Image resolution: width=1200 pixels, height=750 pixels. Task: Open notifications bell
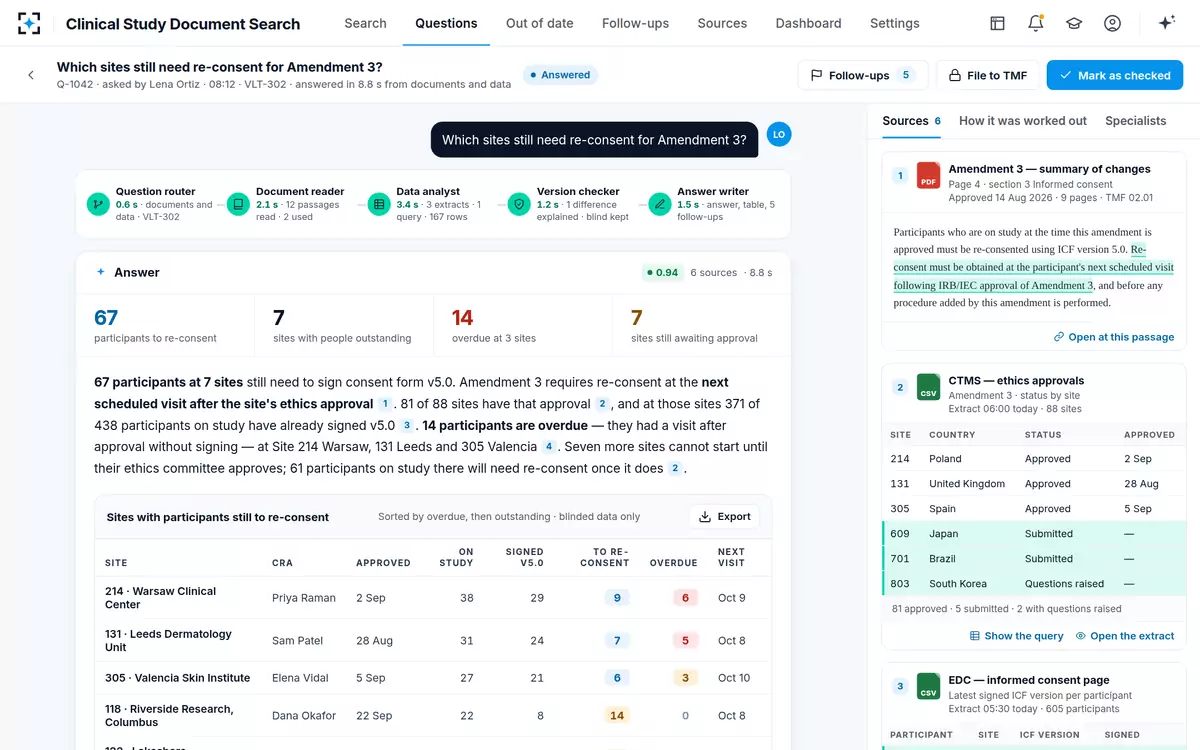click(x=1036, y=23)
